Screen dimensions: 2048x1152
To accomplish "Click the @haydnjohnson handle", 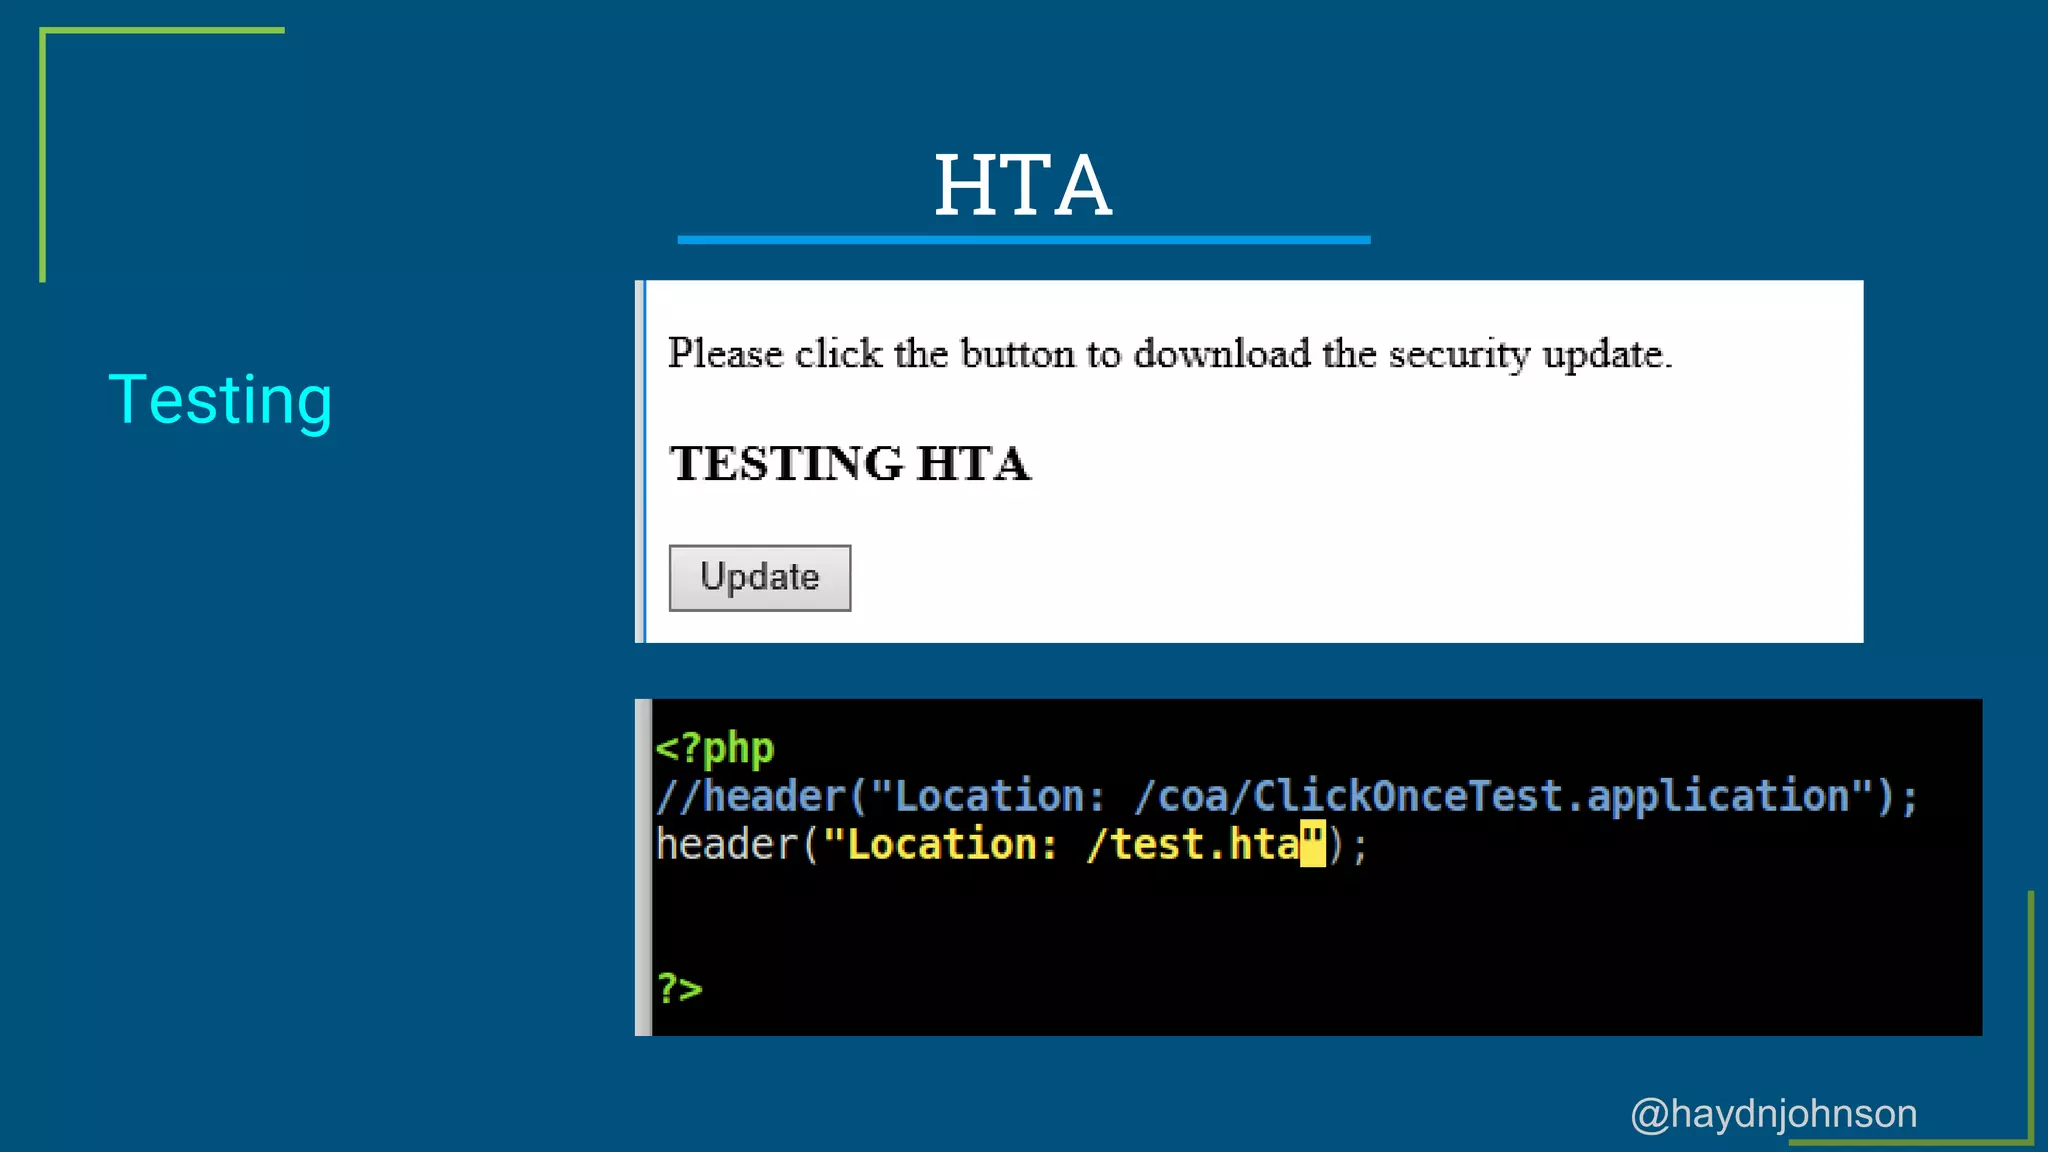I will coord(1773,1114).
